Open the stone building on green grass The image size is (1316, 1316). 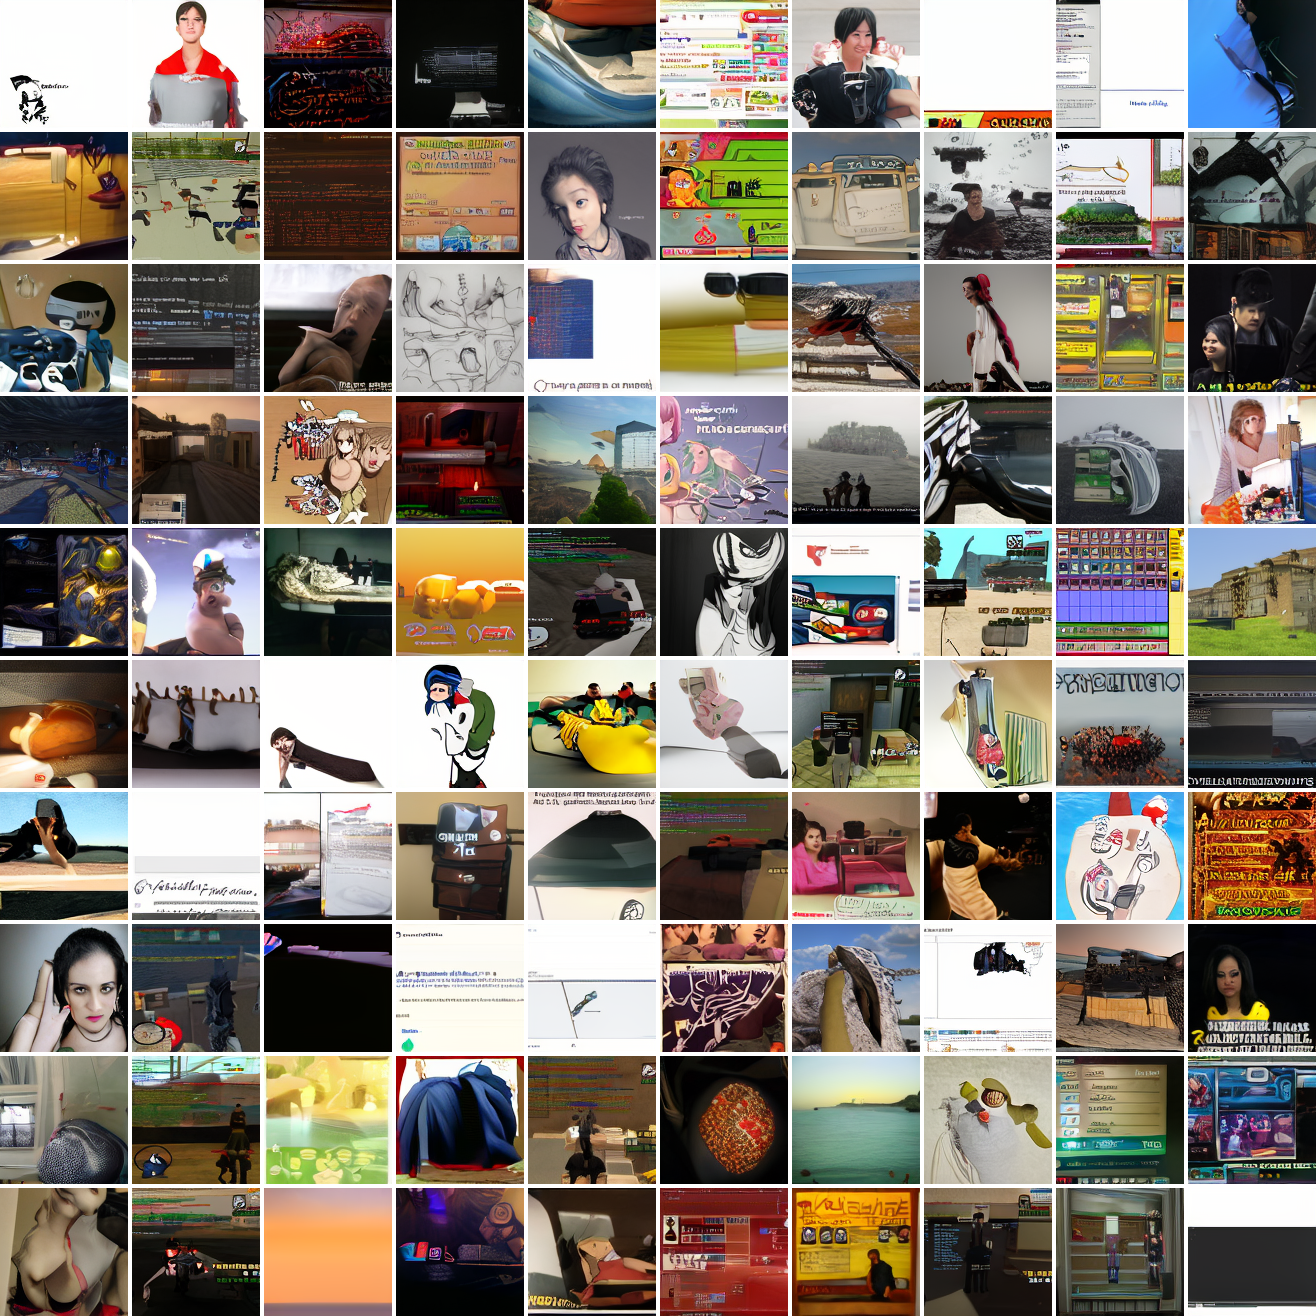1252,592
